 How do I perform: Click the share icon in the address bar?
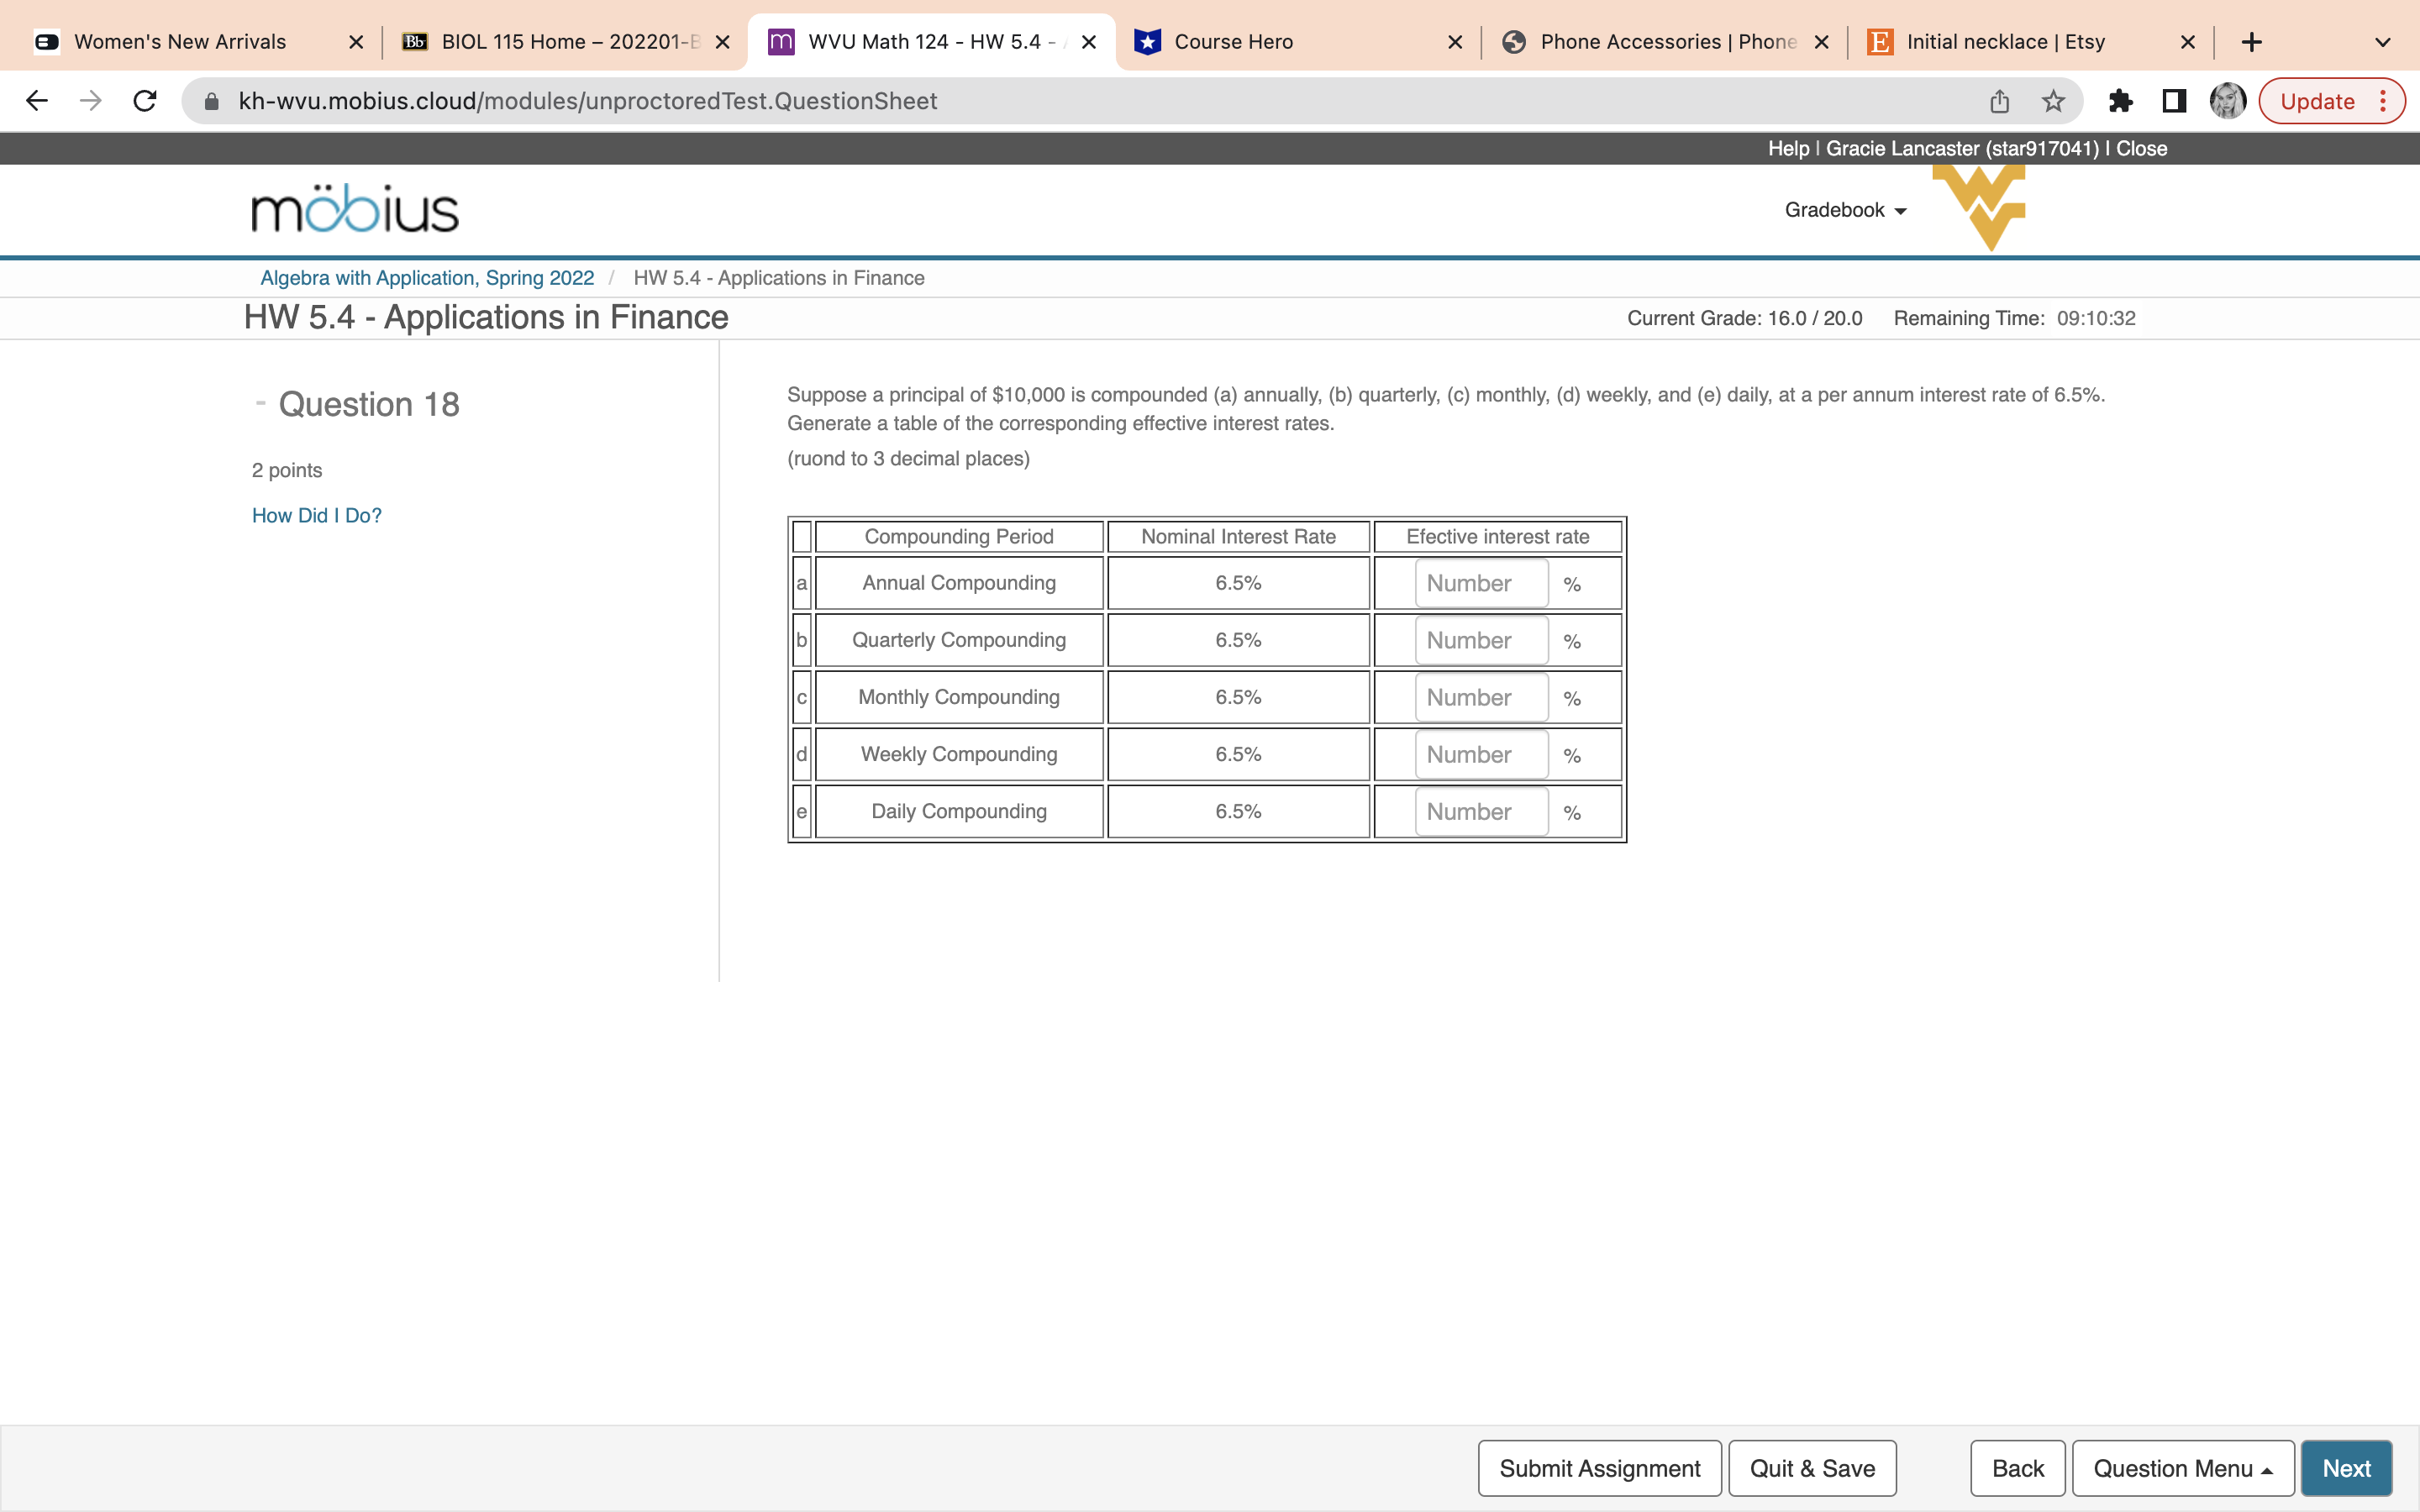tap(1999, 101)
